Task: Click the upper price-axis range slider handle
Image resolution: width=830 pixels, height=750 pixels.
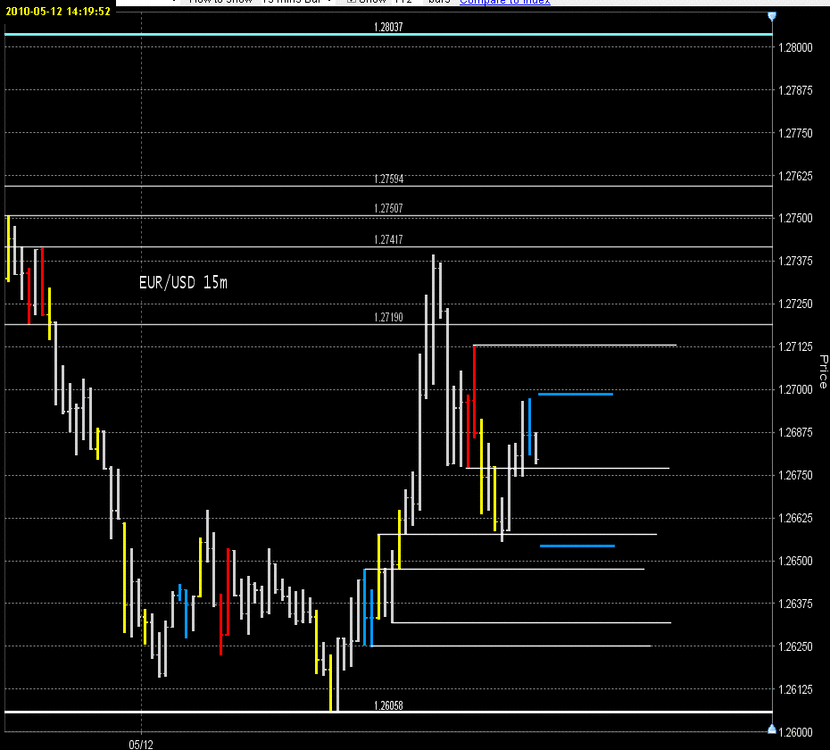Action: [x=772, y=16]
